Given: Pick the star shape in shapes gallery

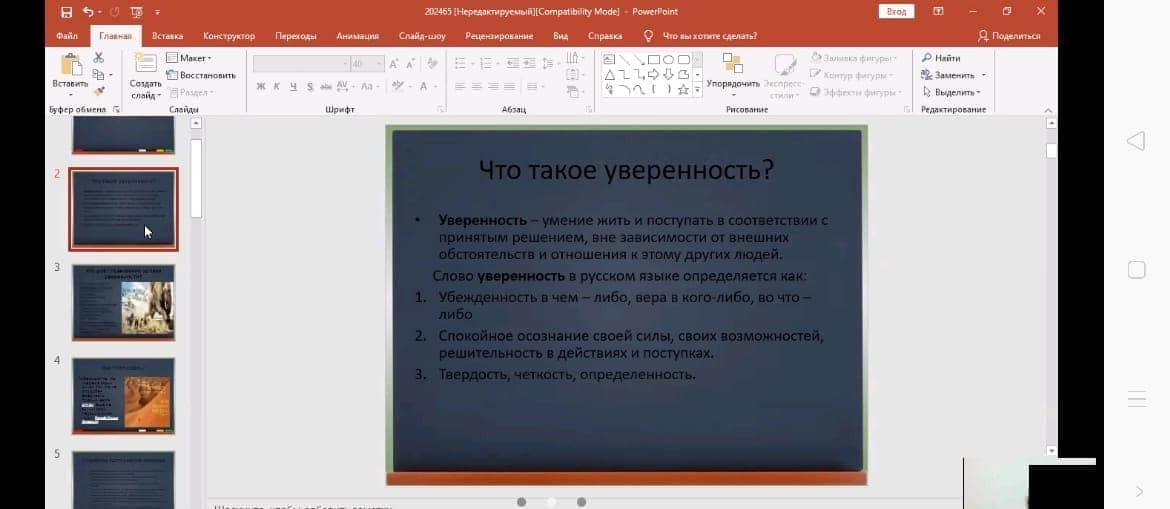Looking at the screenshot, I should [683, 90].
